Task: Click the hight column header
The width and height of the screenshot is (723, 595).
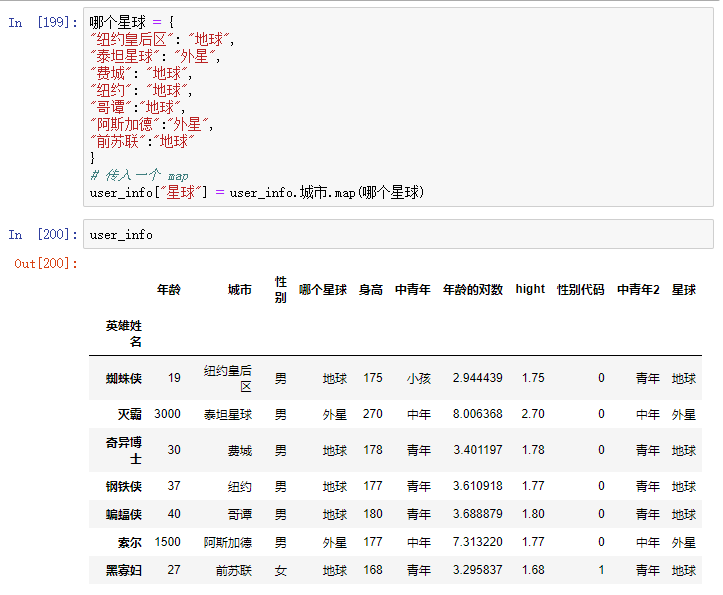Action: pyautogui.click(x=530, y=289)
